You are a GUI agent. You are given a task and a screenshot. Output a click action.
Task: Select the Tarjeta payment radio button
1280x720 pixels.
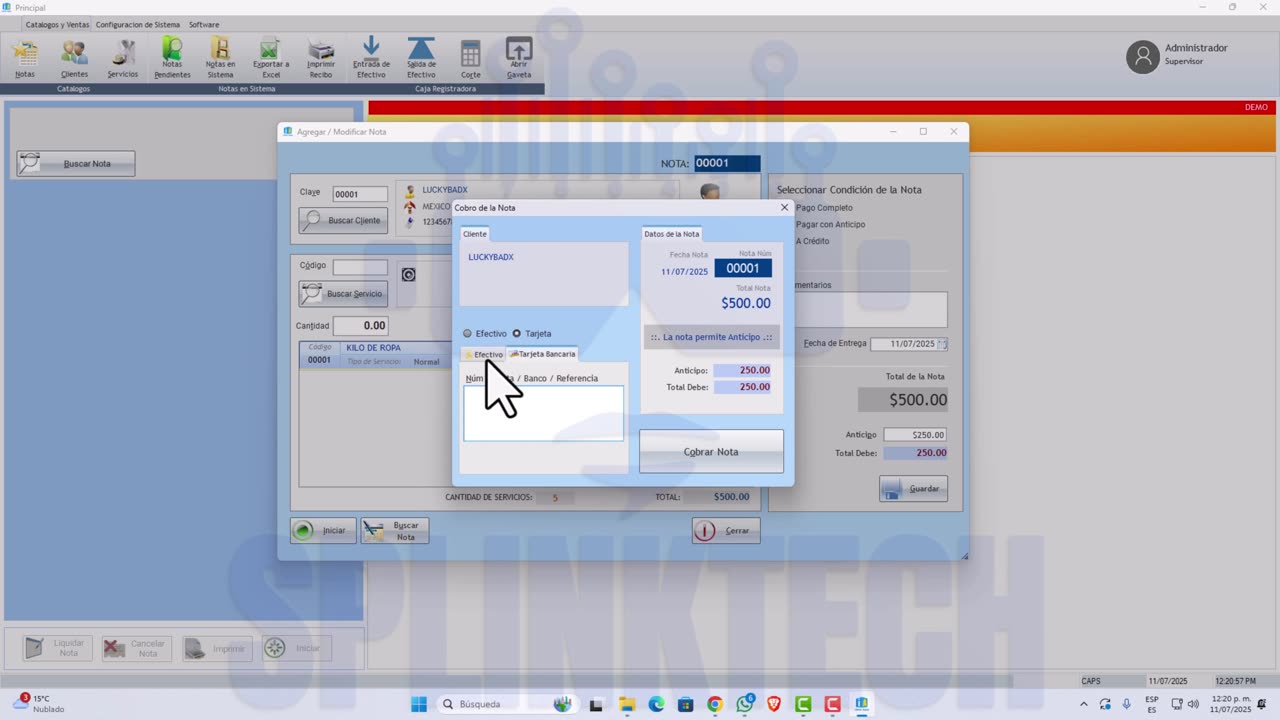516,333
